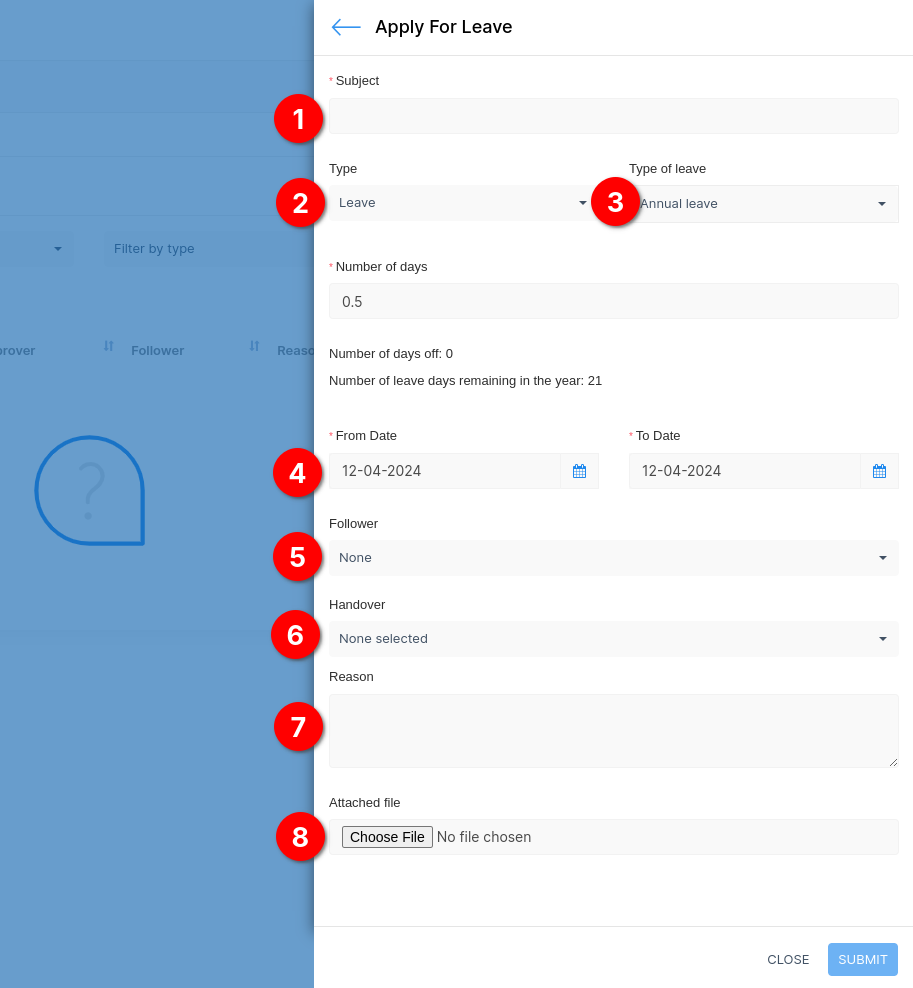913x988 pixels.
Task: Click the To Date text field
Action: coord(744,471)
